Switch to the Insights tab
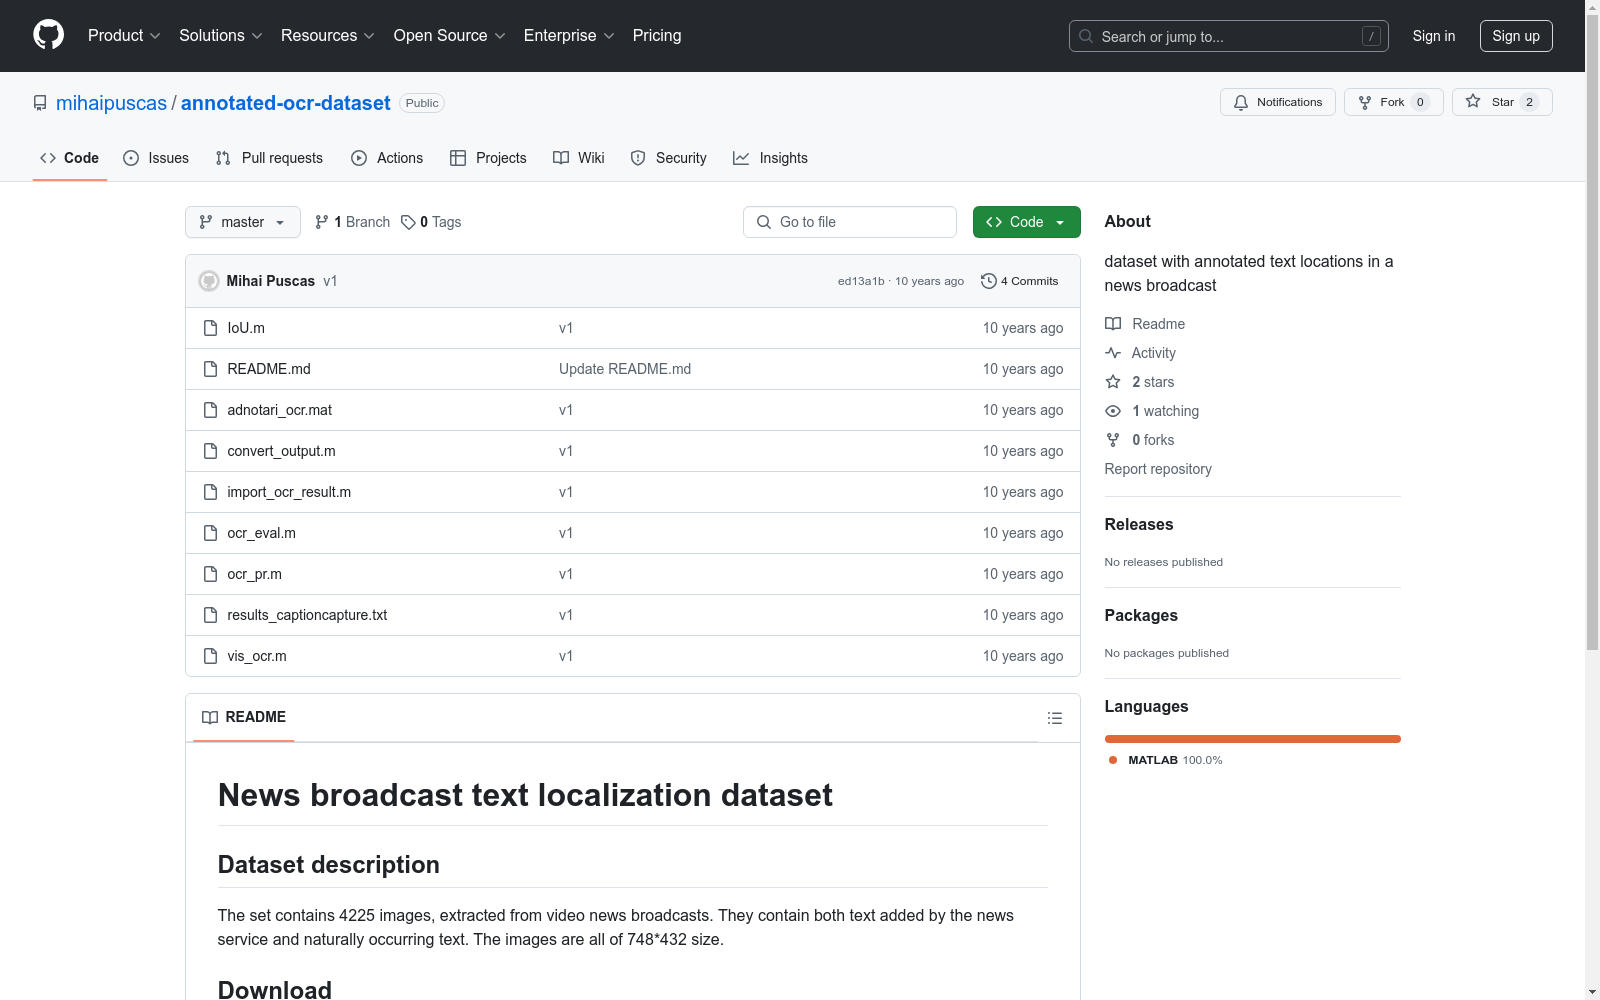The image size is (1600, 1000). coord(770,158)
